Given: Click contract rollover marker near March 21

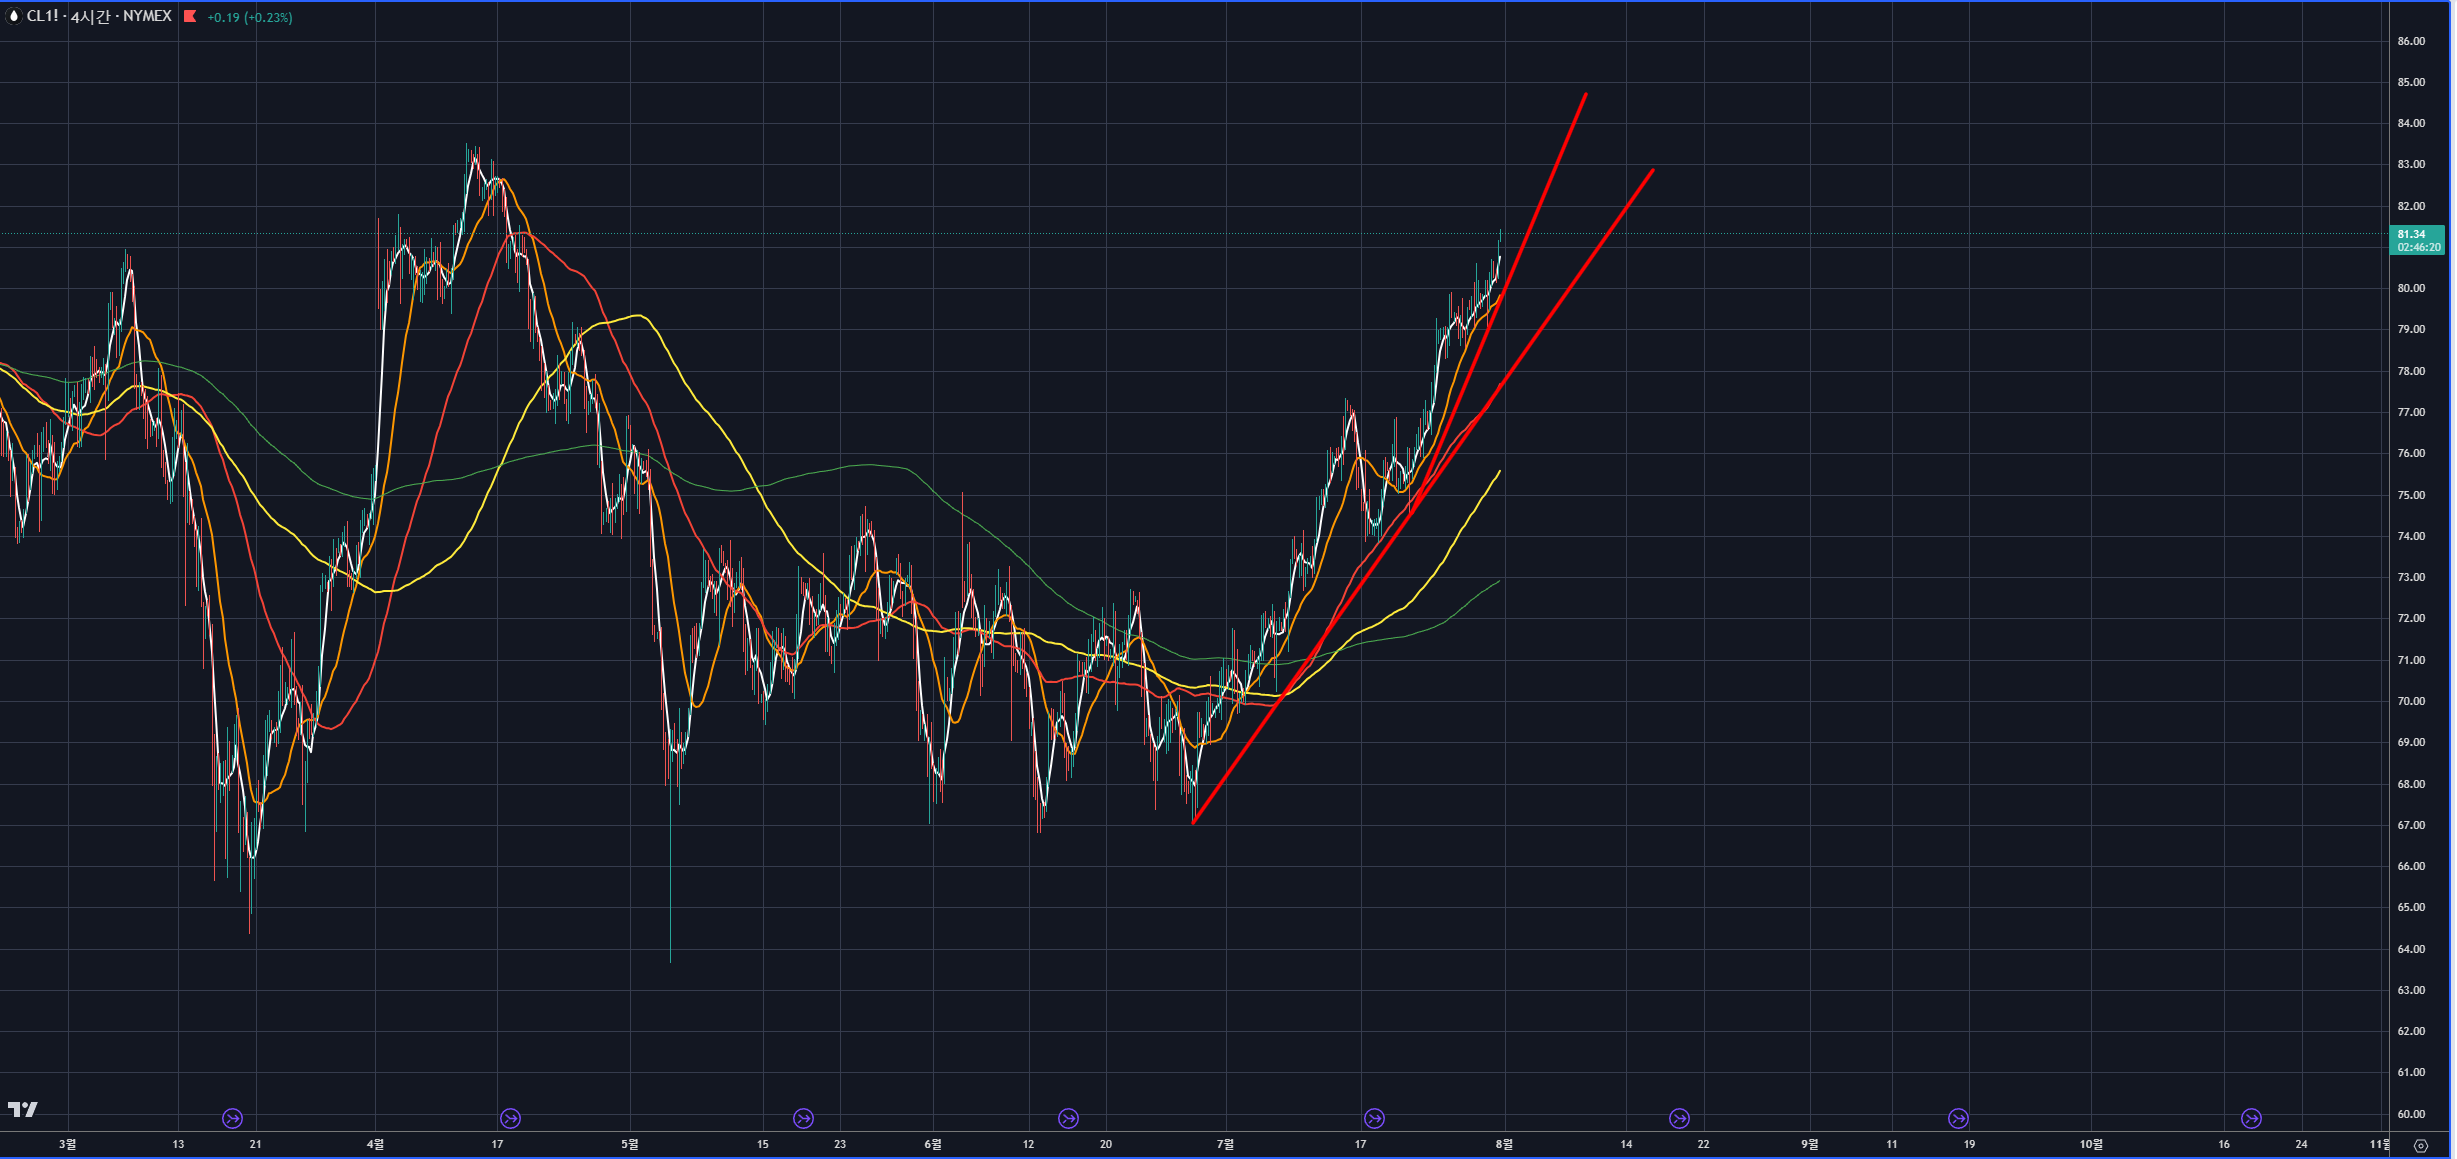Looking at the screenshot, I should (x=232, y=1118).
